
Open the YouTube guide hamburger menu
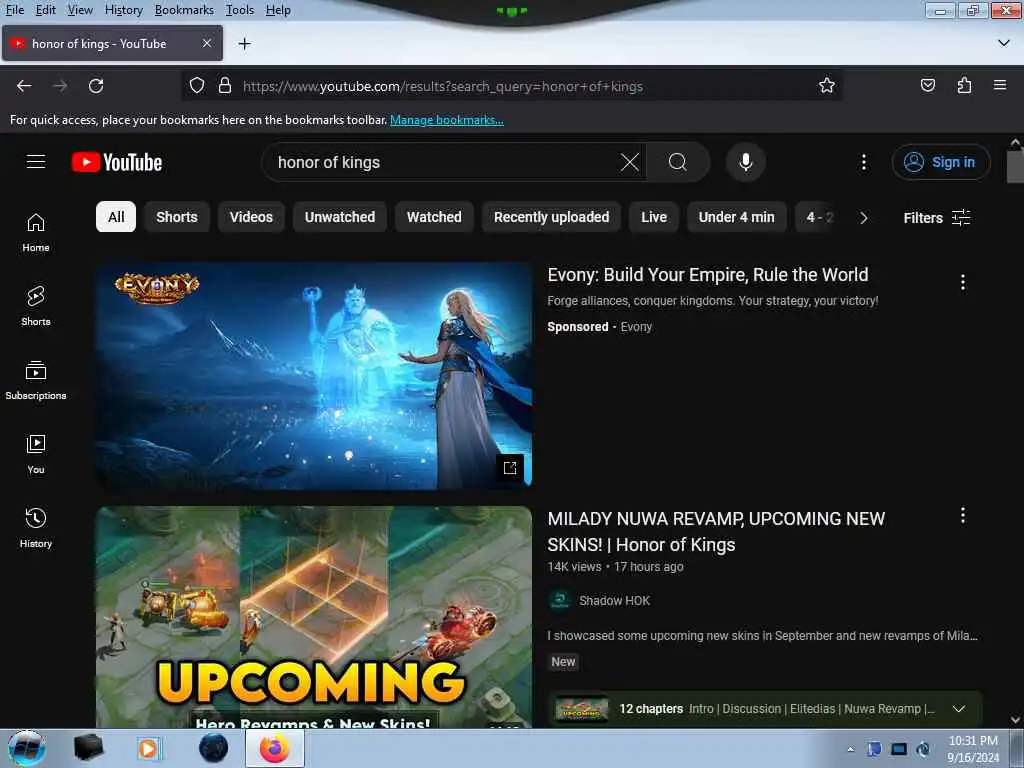[x=36, y=162]
